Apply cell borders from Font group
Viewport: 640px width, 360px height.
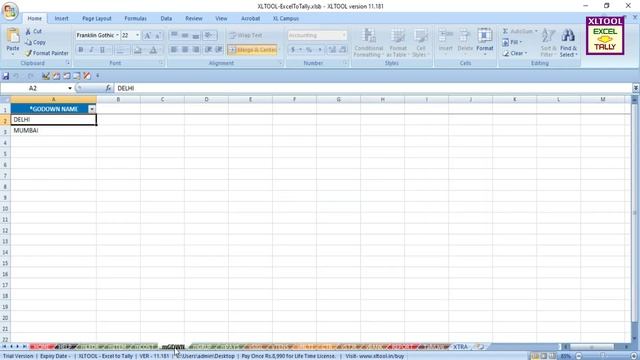tap(121, 50)
